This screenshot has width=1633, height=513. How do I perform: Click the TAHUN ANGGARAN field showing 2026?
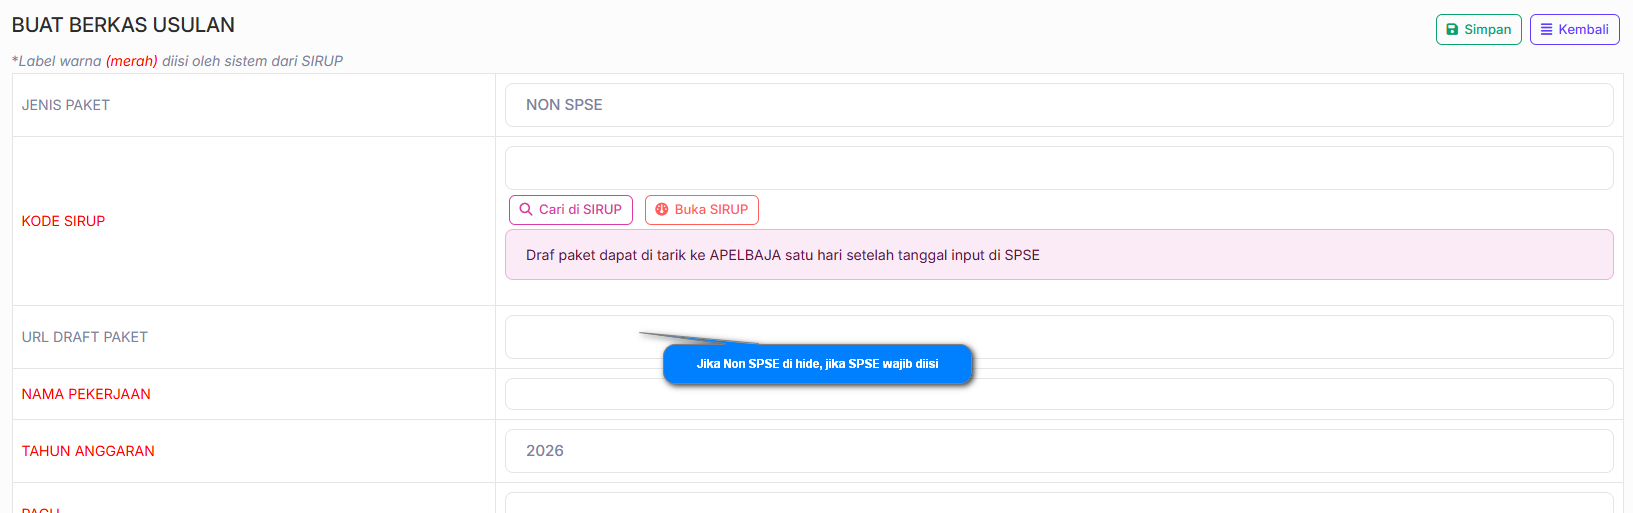tap(1058, 451)
